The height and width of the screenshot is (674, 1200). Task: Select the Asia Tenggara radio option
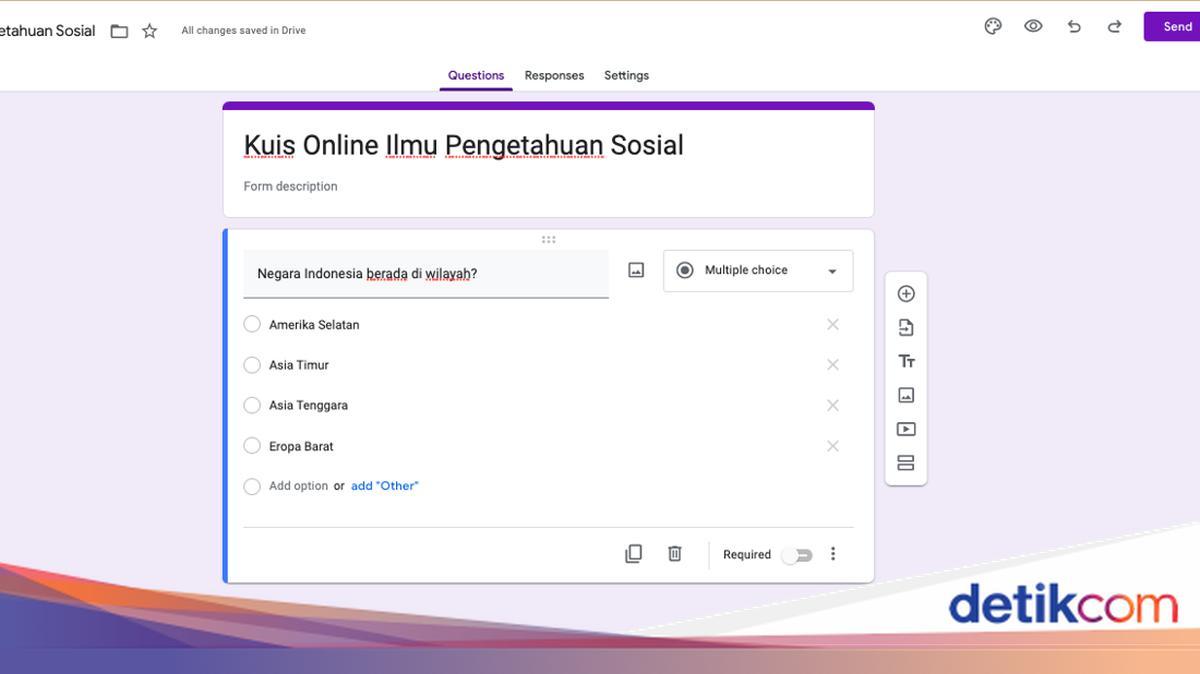(252, 405)
